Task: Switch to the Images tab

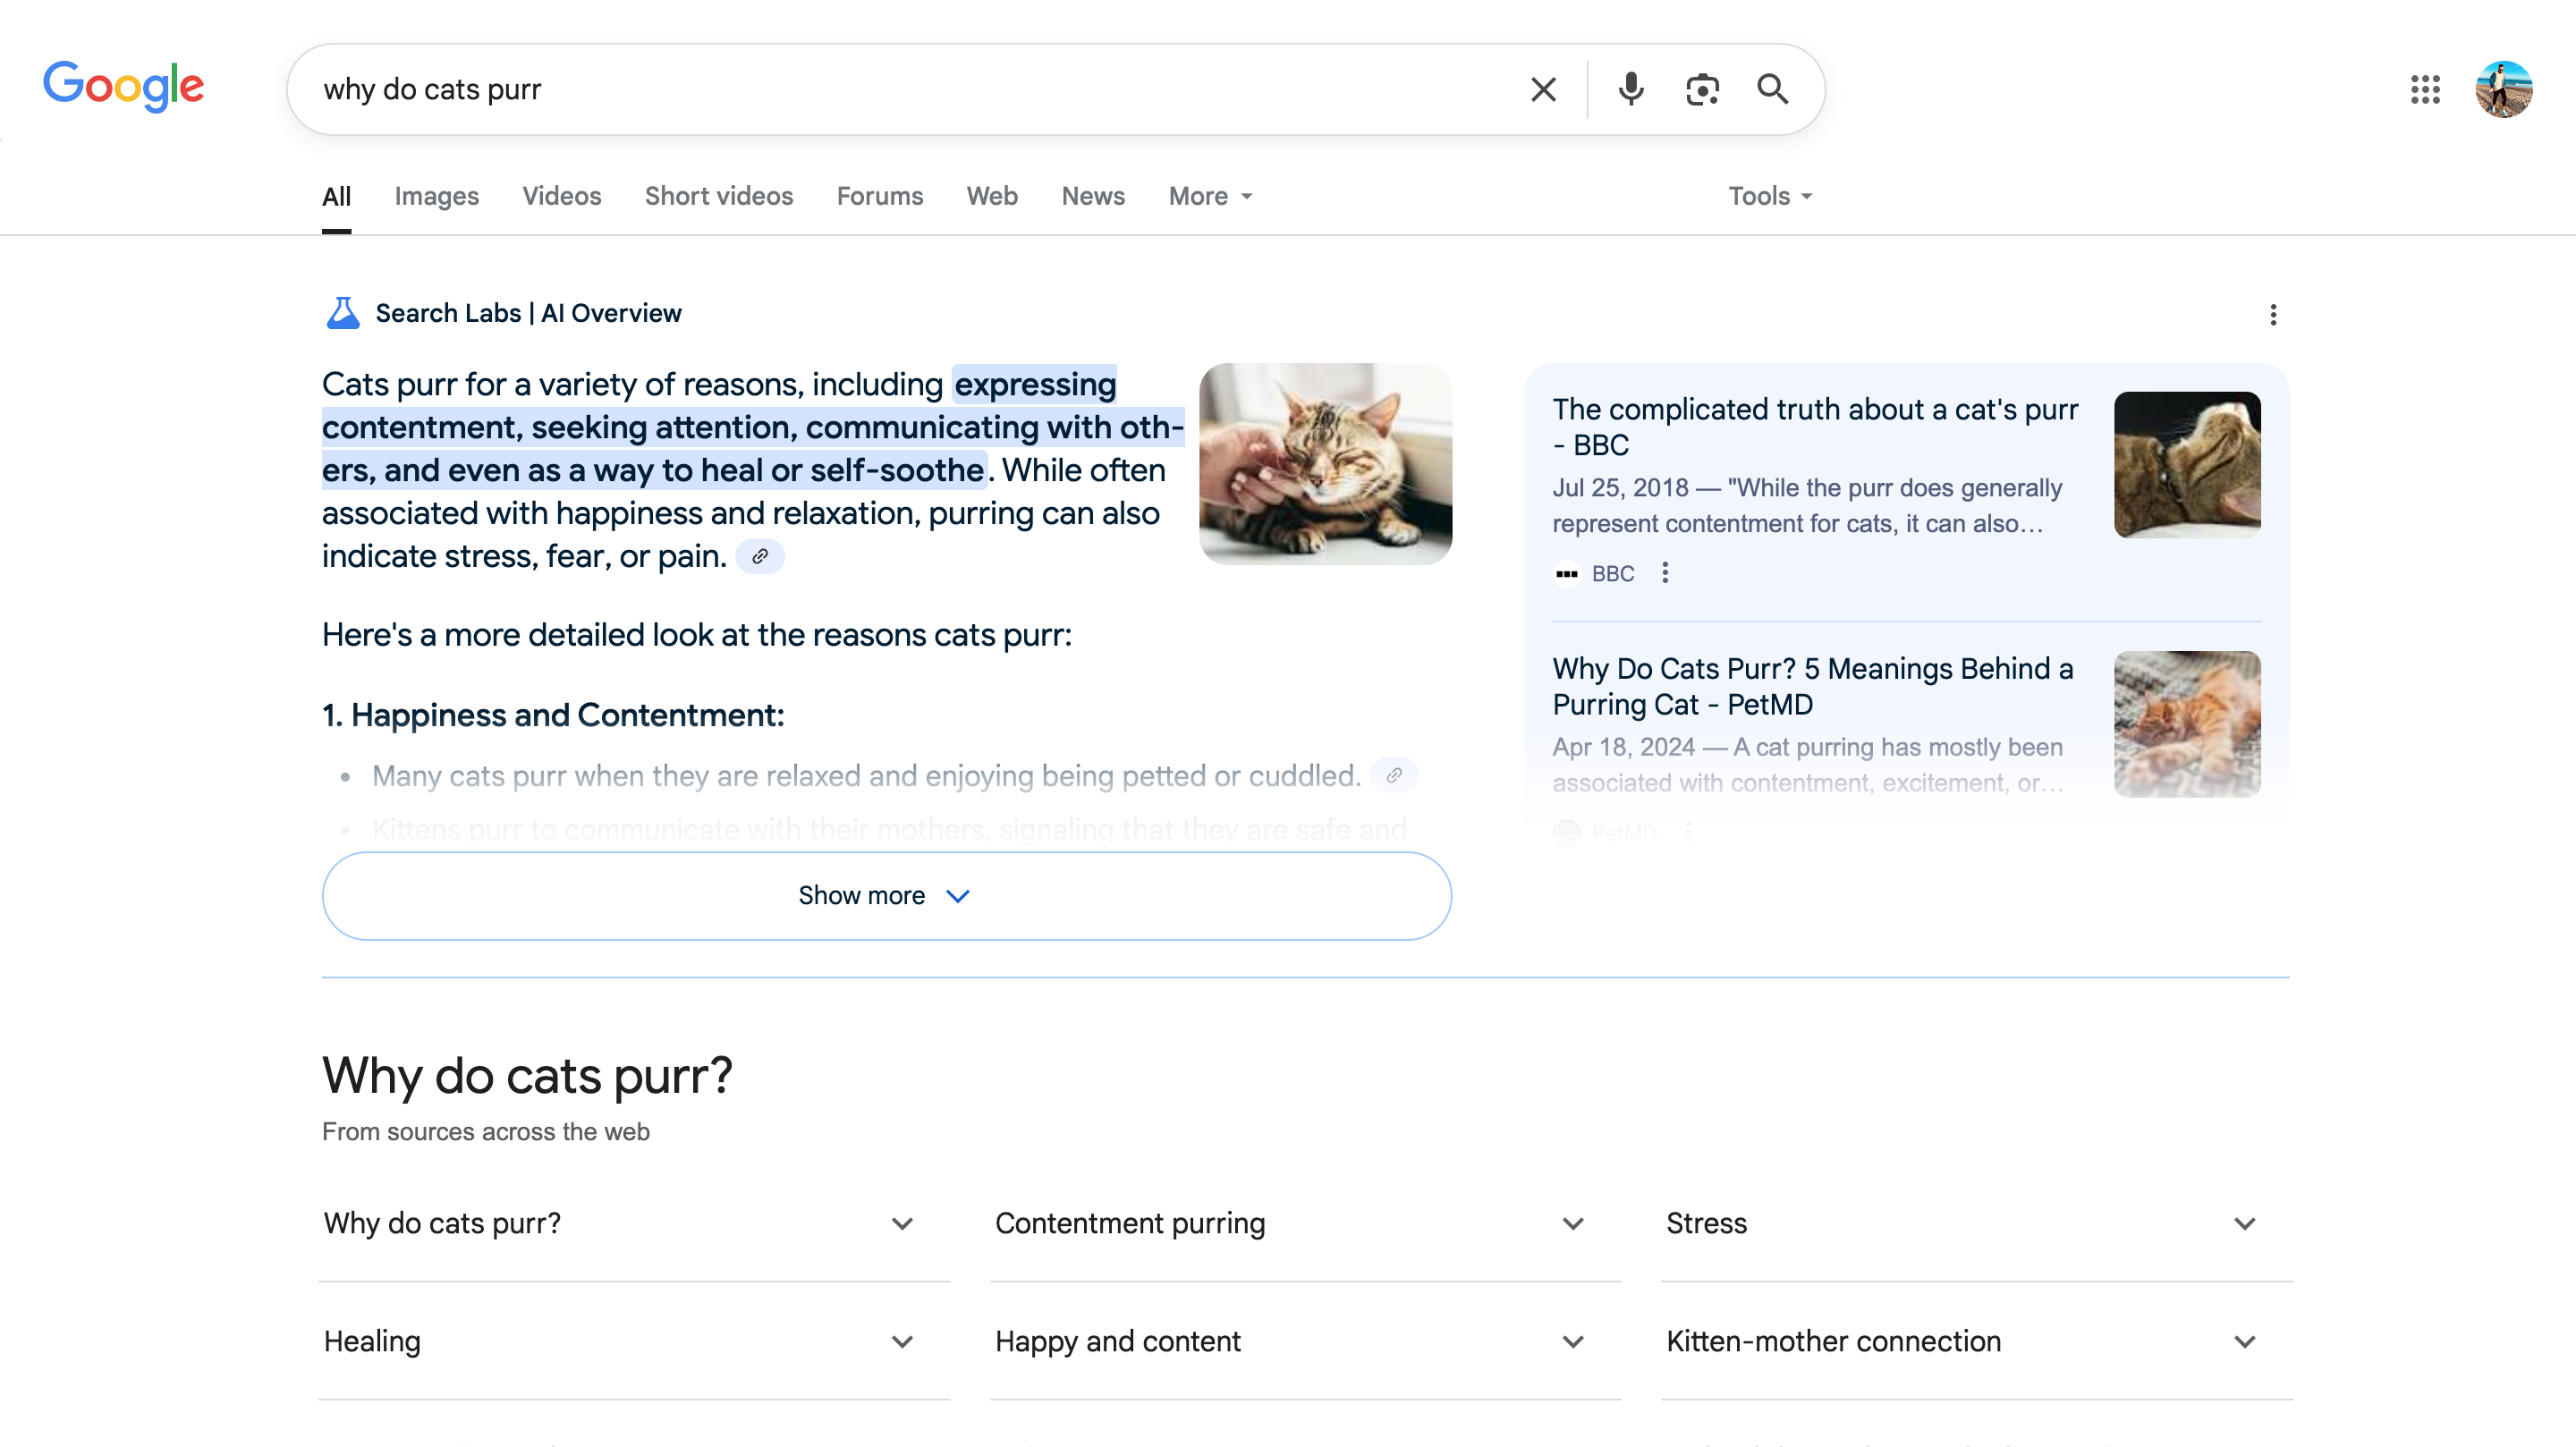Action: click(x=436, y=196)
